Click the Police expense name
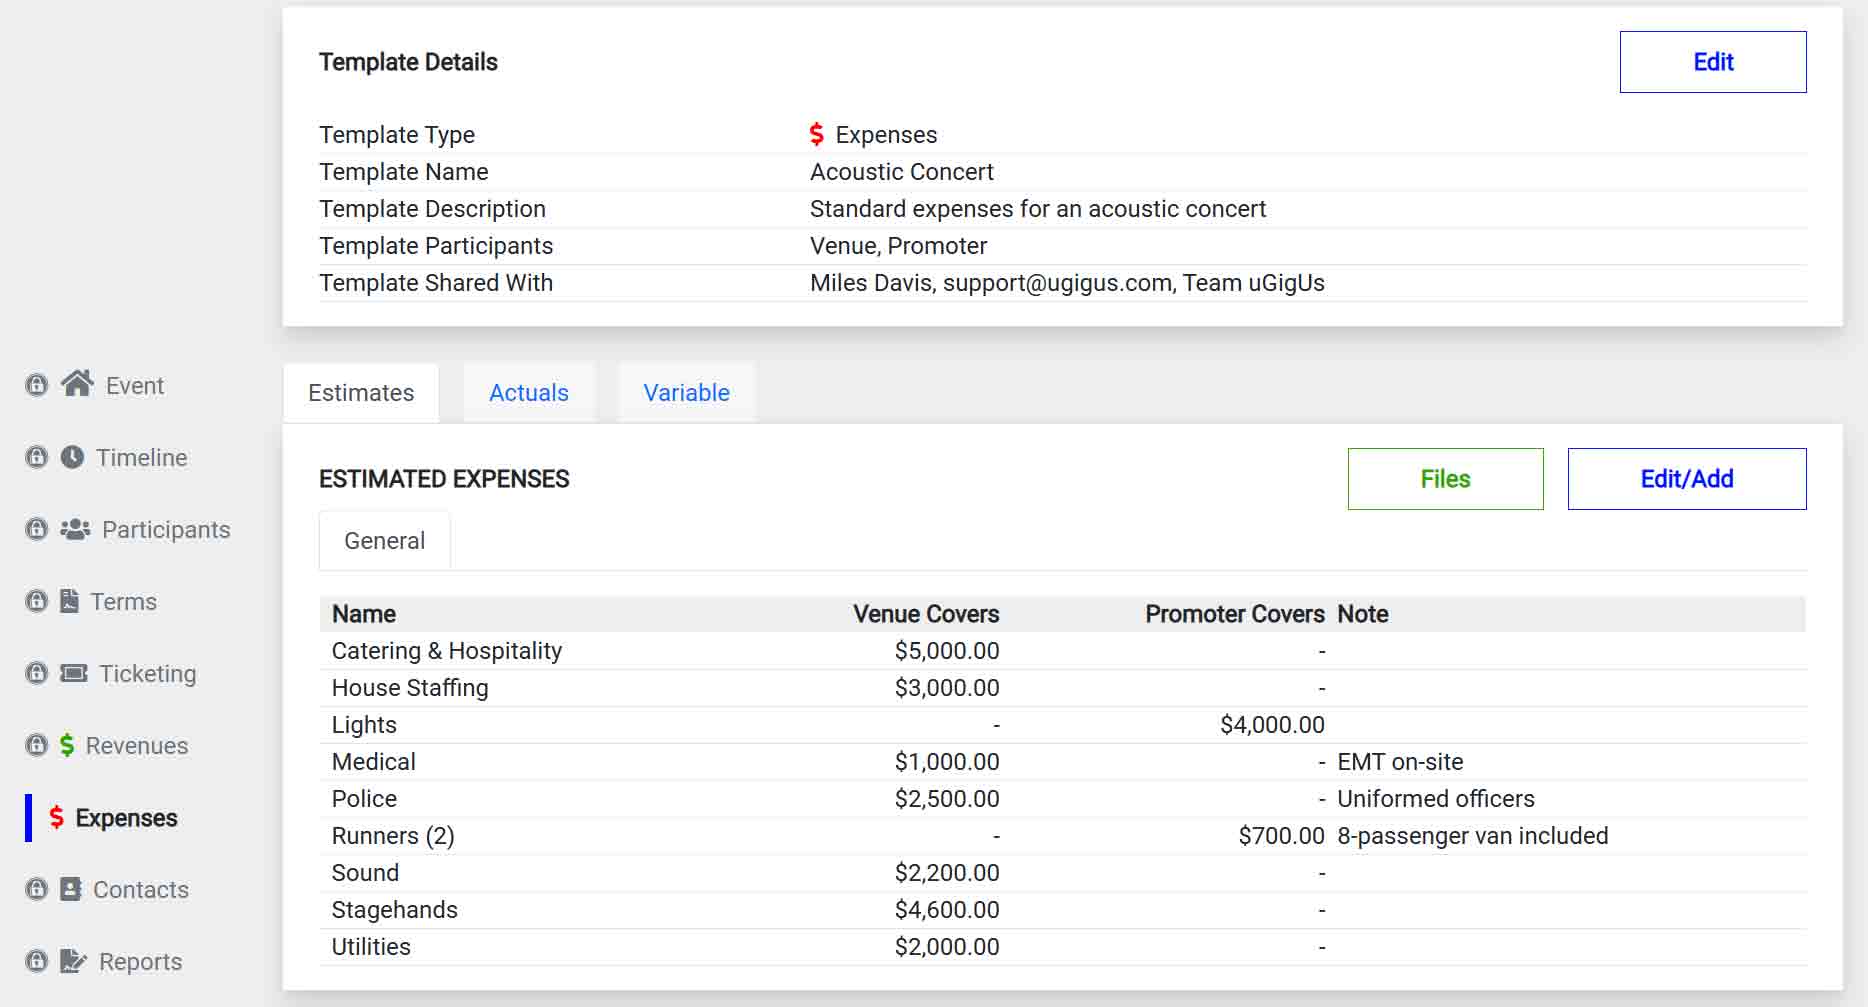 tap(364, 799)
